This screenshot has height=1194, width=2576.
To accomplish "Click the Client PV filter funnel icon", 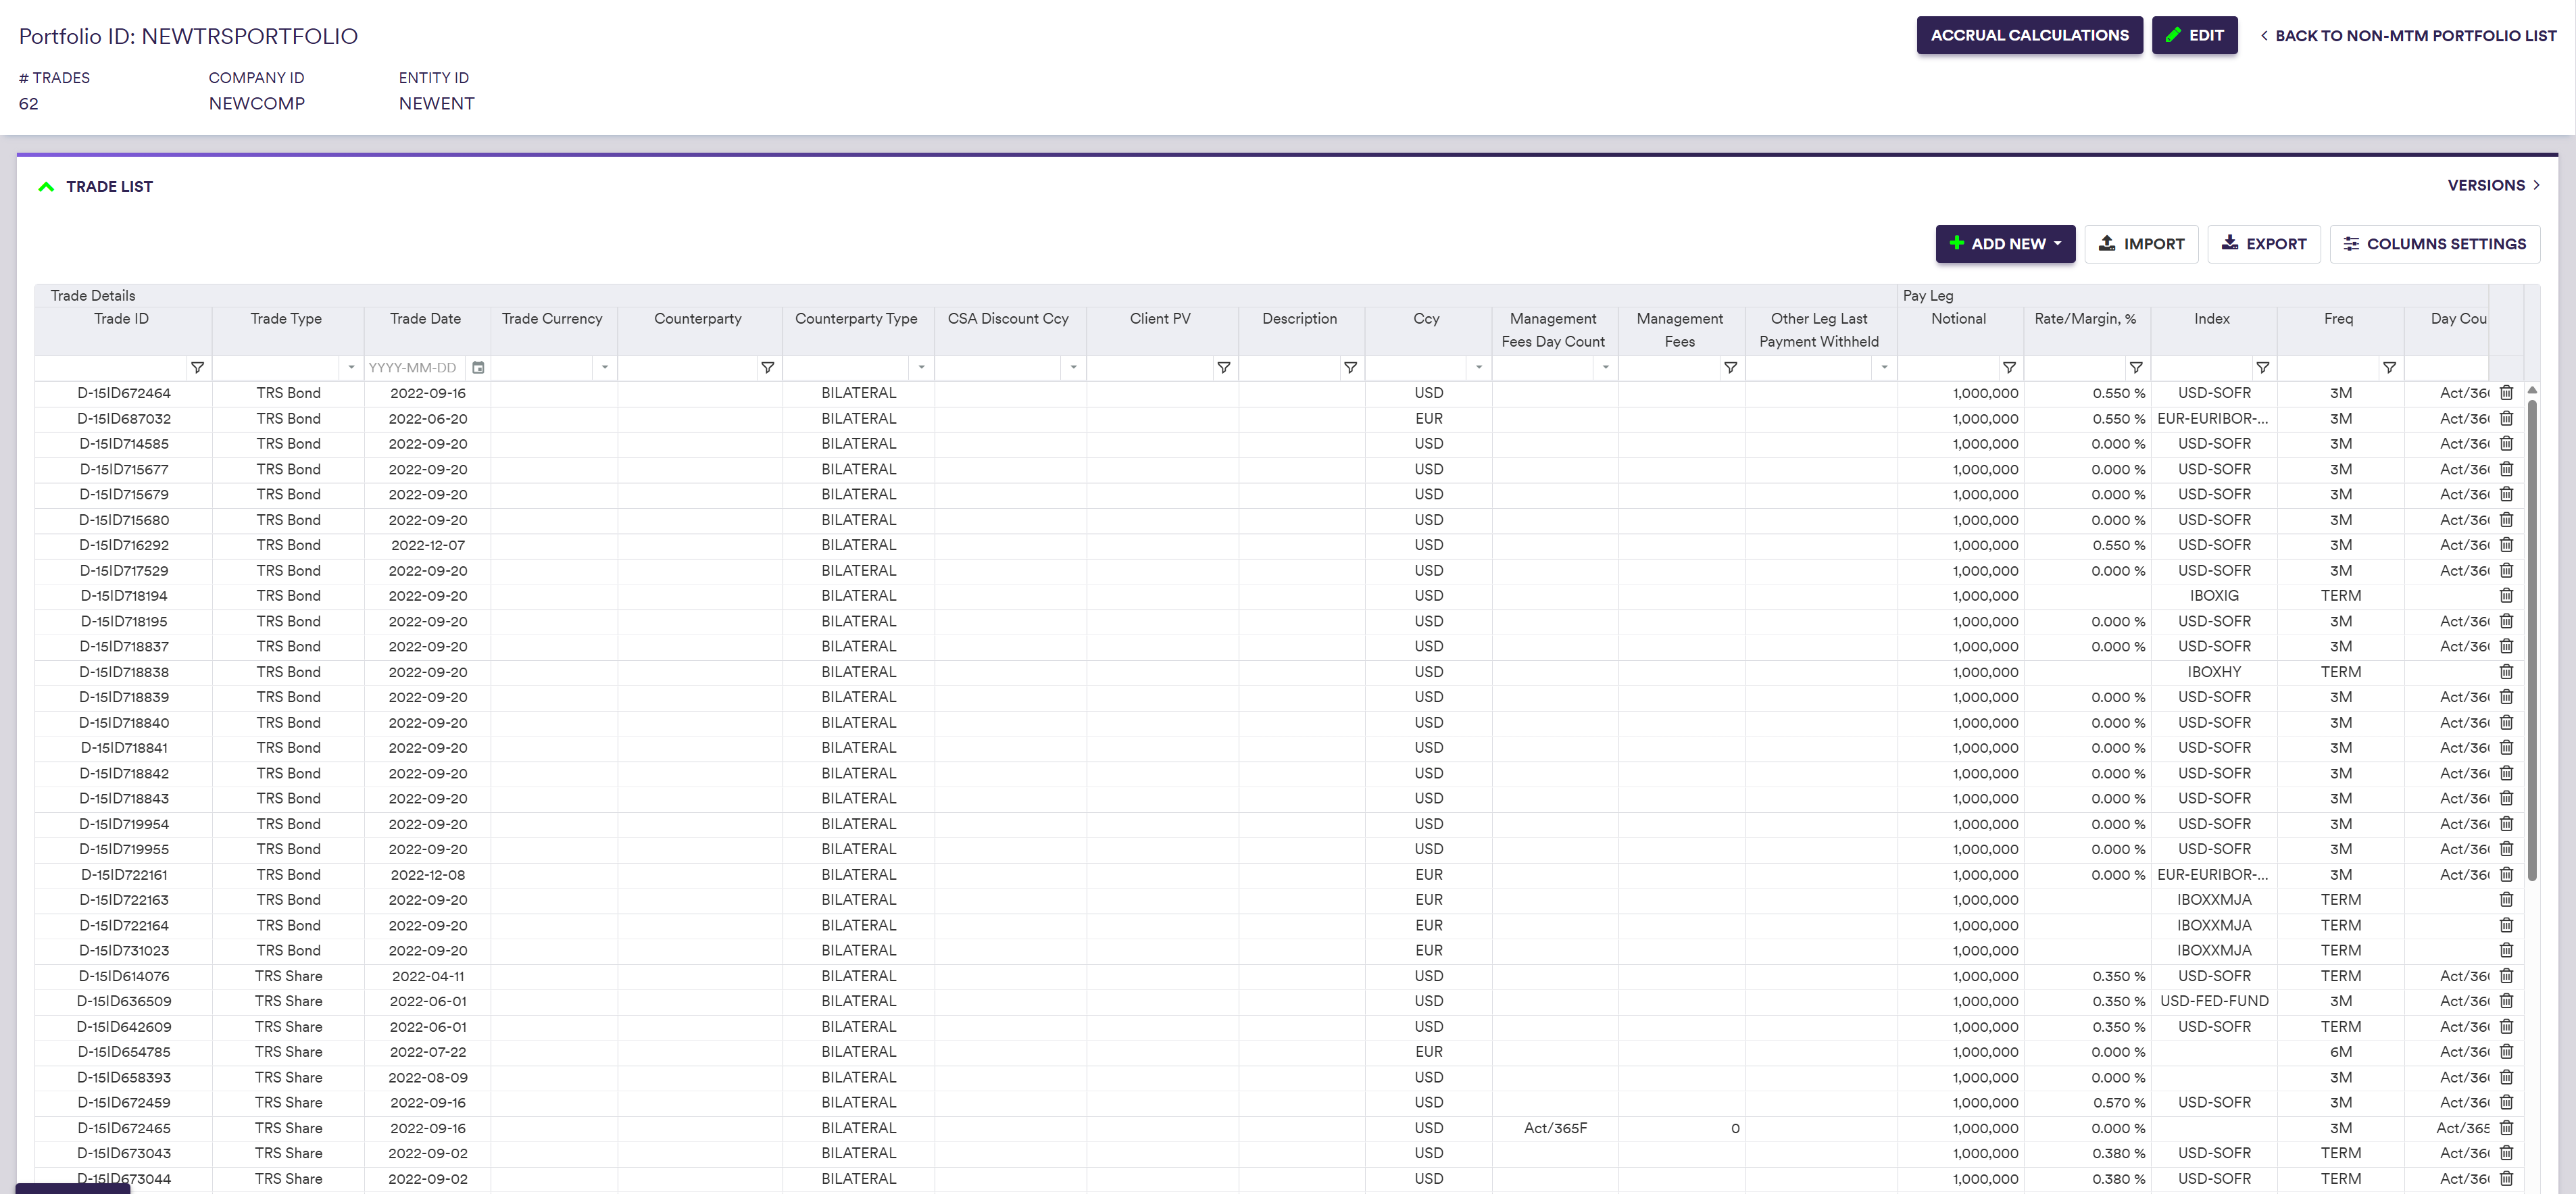I will [1223, 368].
